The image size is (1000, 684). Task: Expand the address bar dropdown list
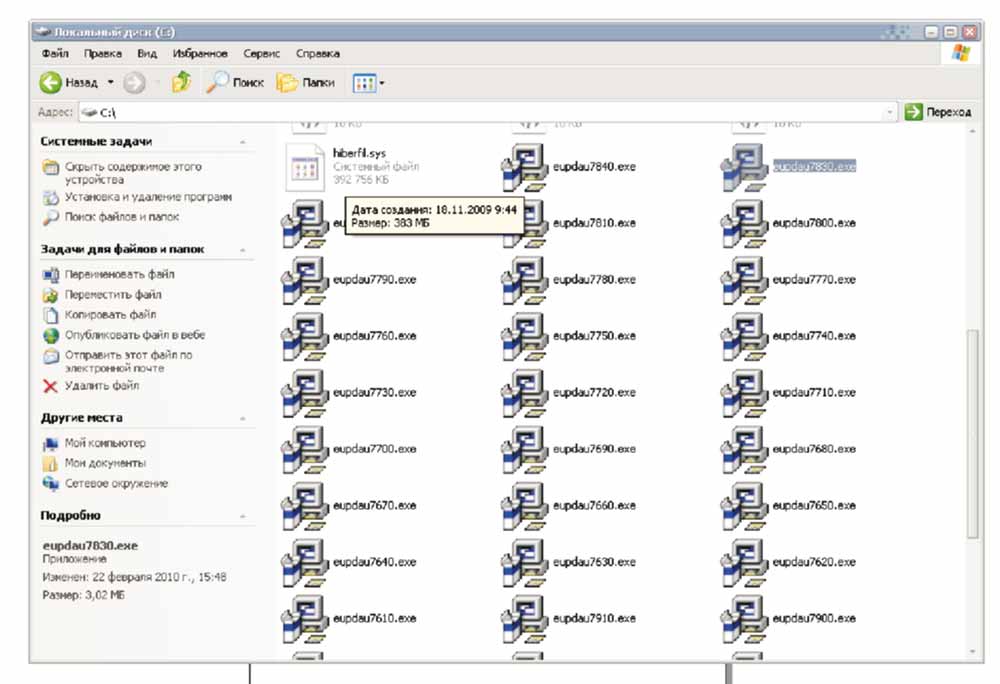[890, 113]
